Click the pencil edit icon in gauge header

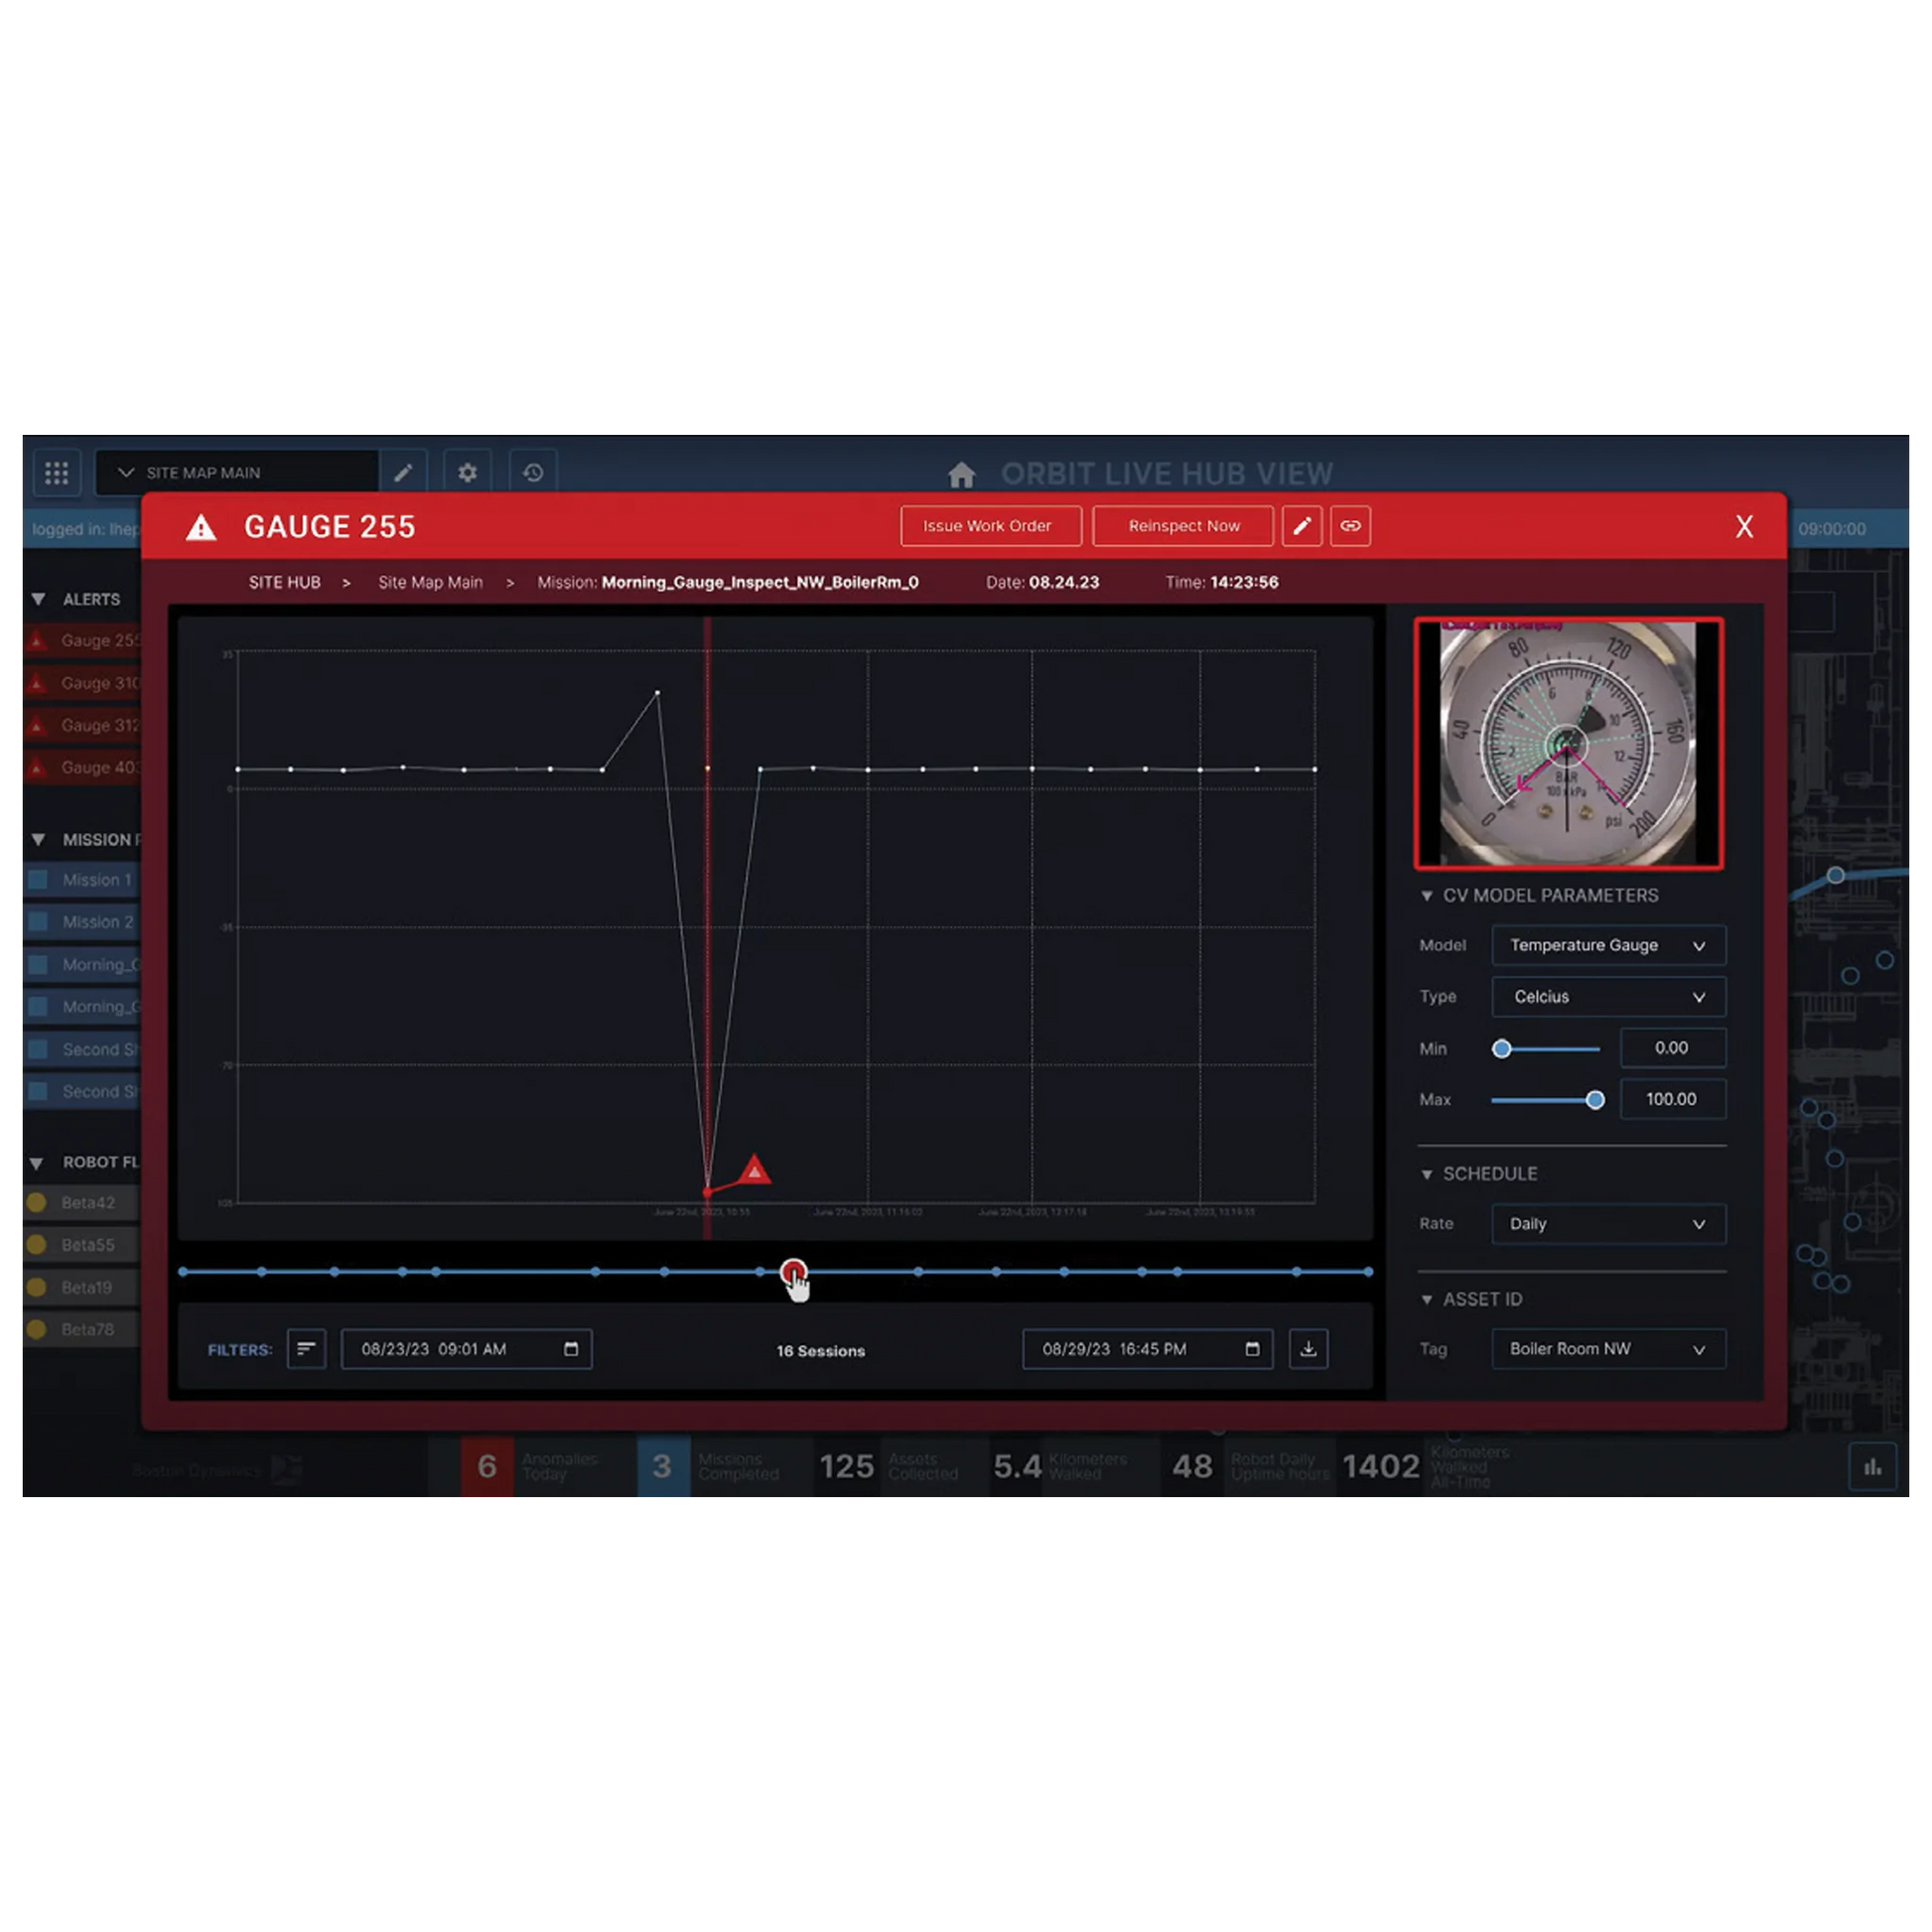click(x=1301, y=526)
